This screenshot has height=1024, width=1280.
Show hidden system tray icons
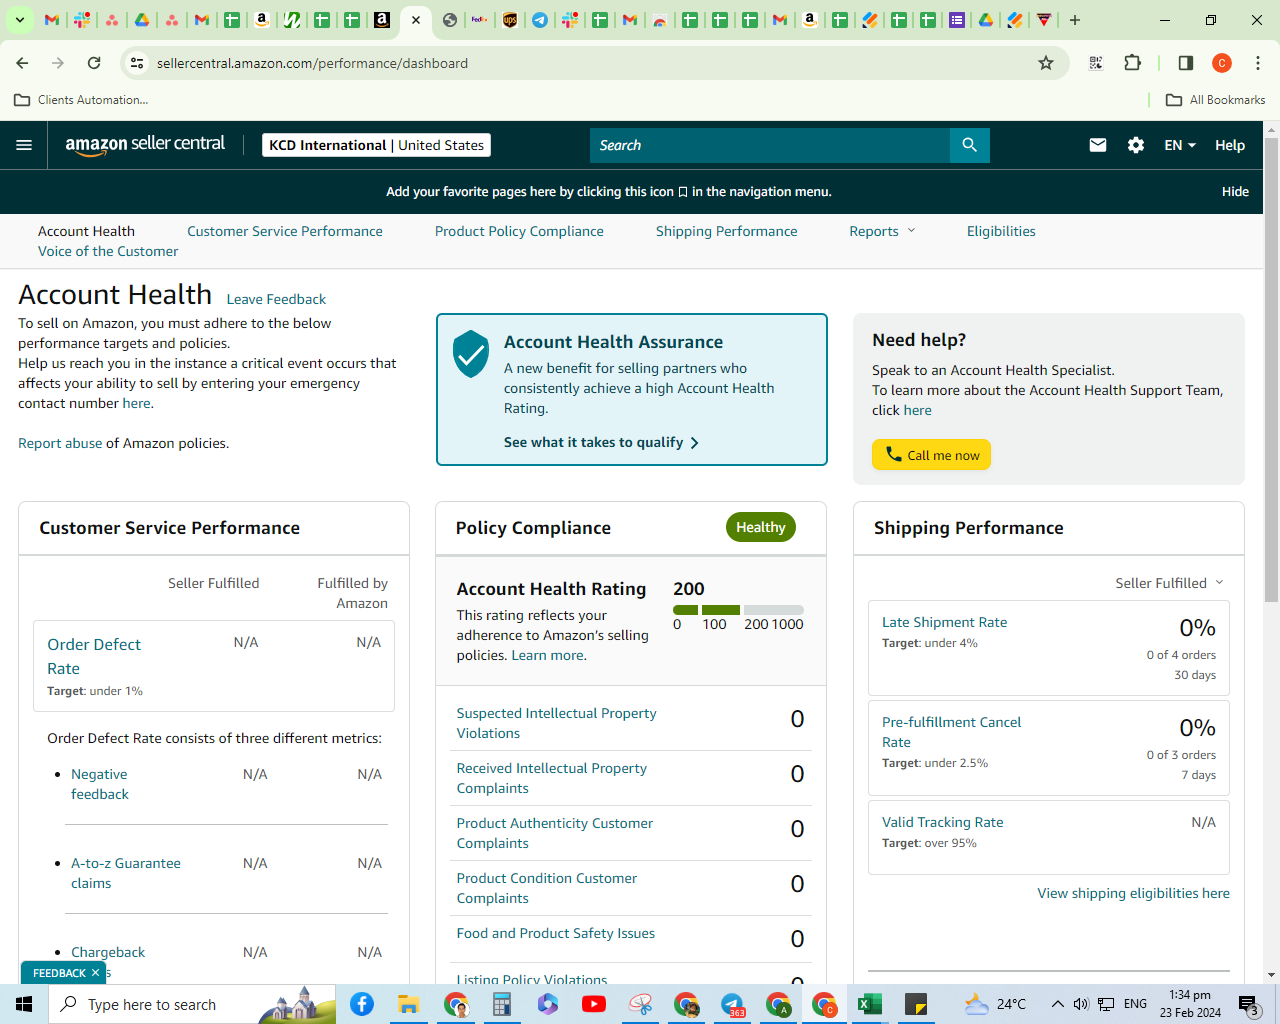pyautogui.click(x=1057, y=1004)
